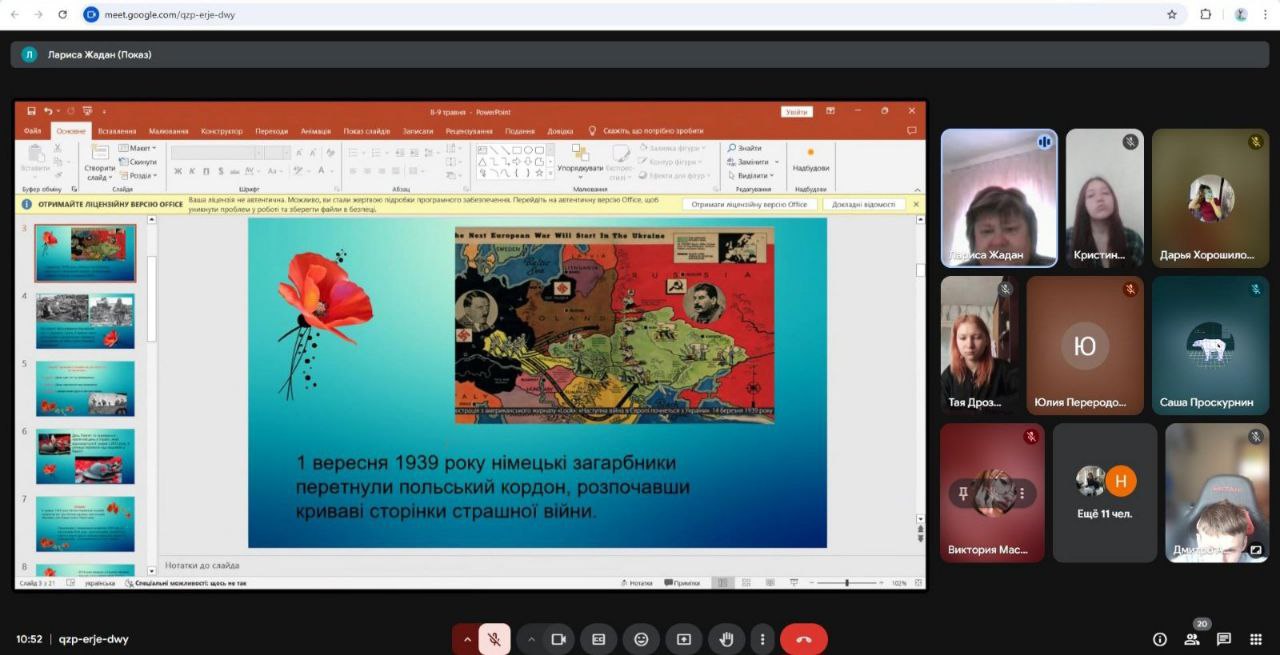Open the activities panel
Screen dimensions: 1280x655
click(x=1256, y=639)
